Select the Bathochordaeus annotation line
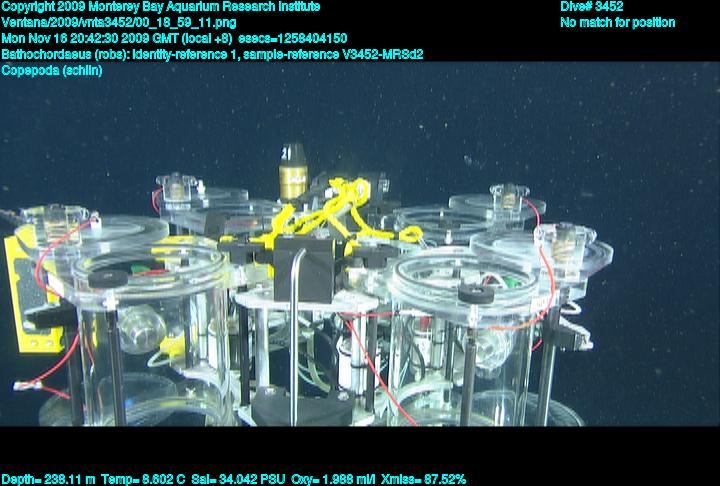Viewport: 720px width, 486px height. (212, 55)
